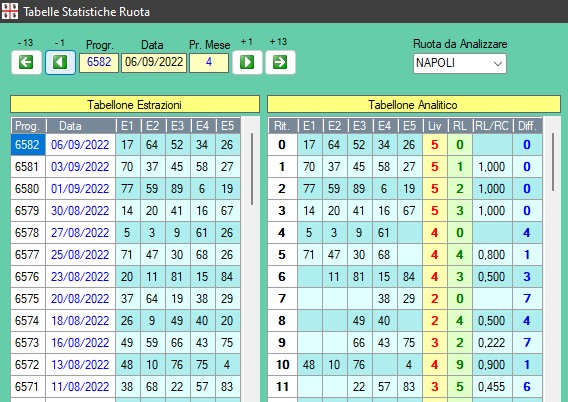This screenshot has height=402, width=568.
Task: Click E3 column header in Tabellone Estrazioni
Action: coord(178,126)
